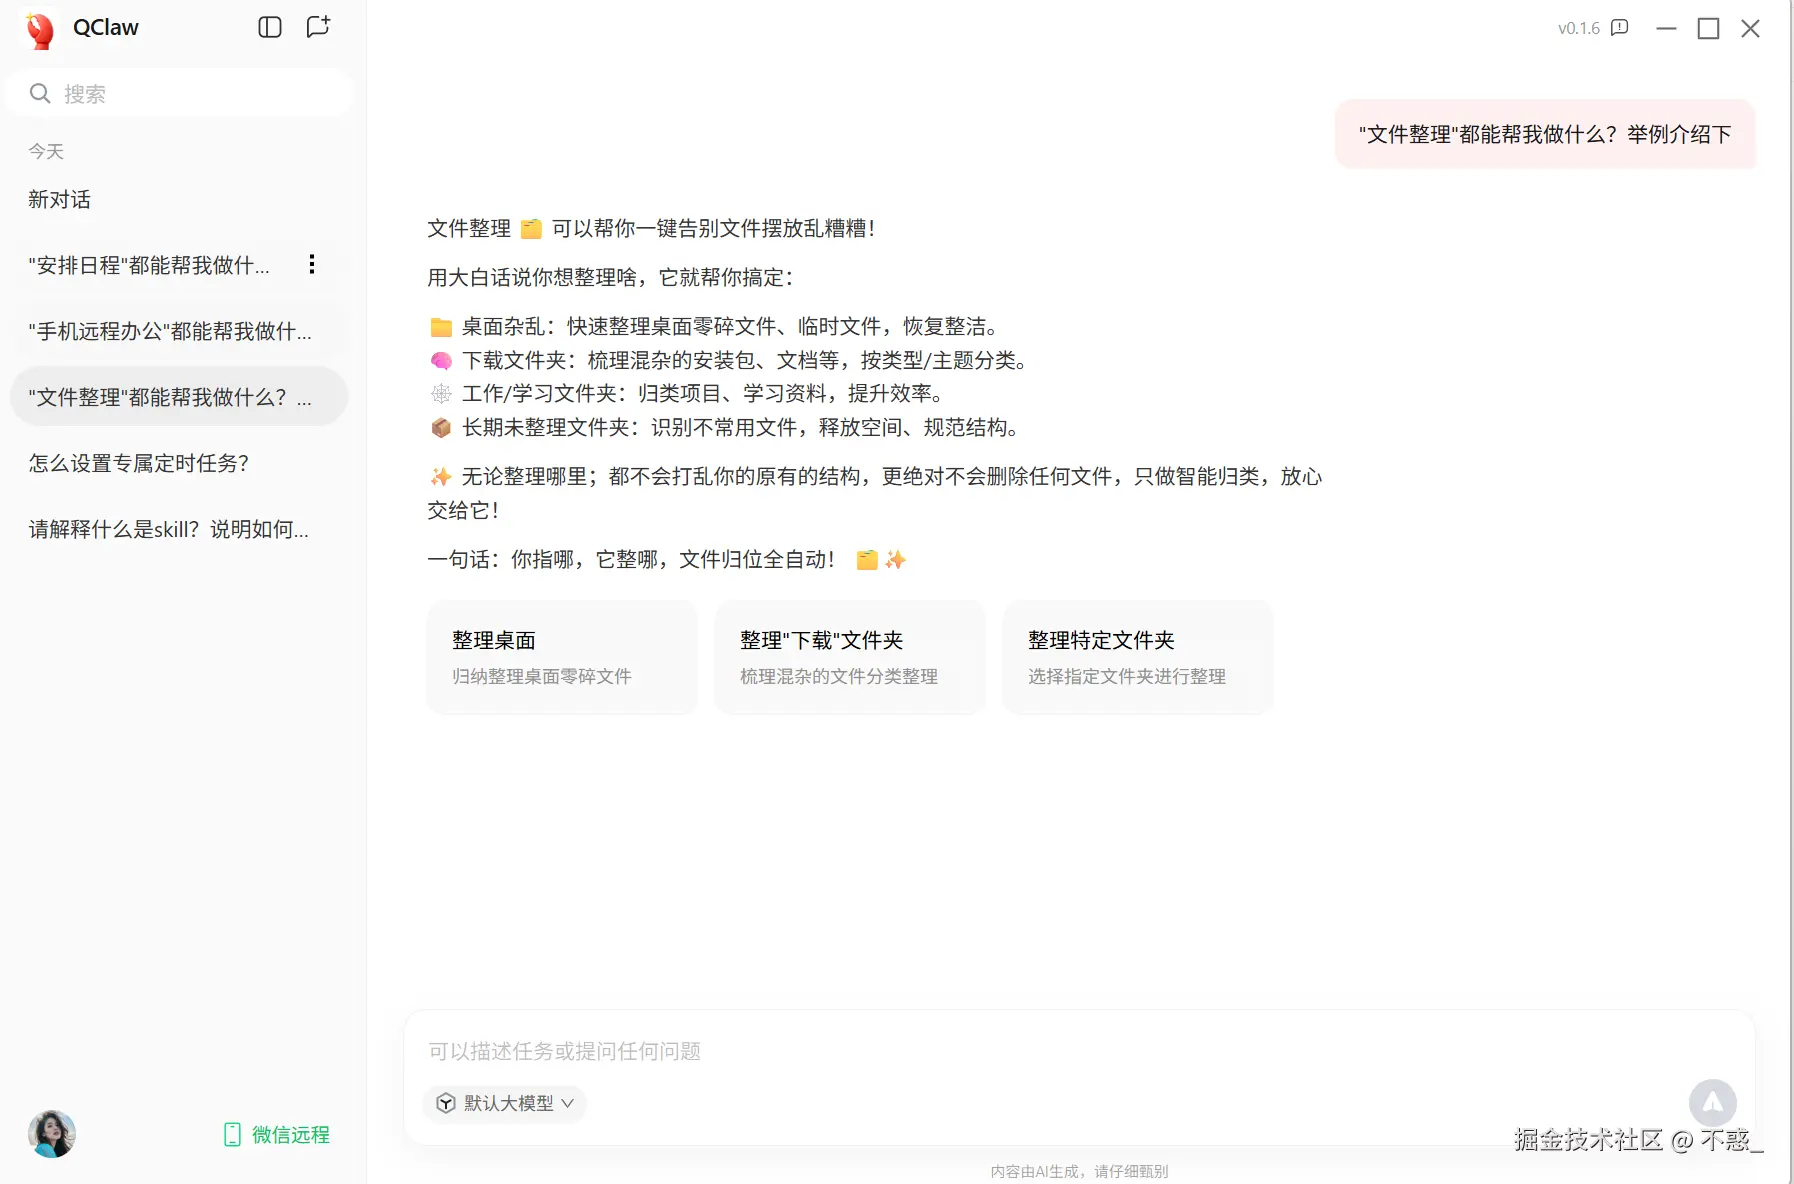This screenshot has height=1184, width=1794.
Task: Click the send arrow button
Action: tap(1713, 1102)
